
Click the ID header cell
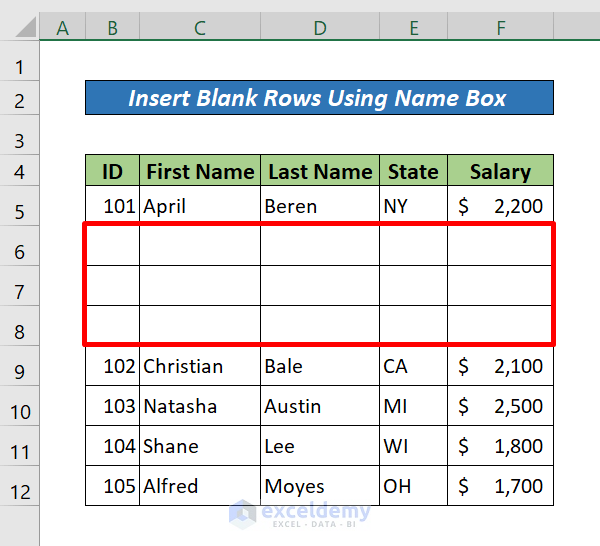click(112, 171)
